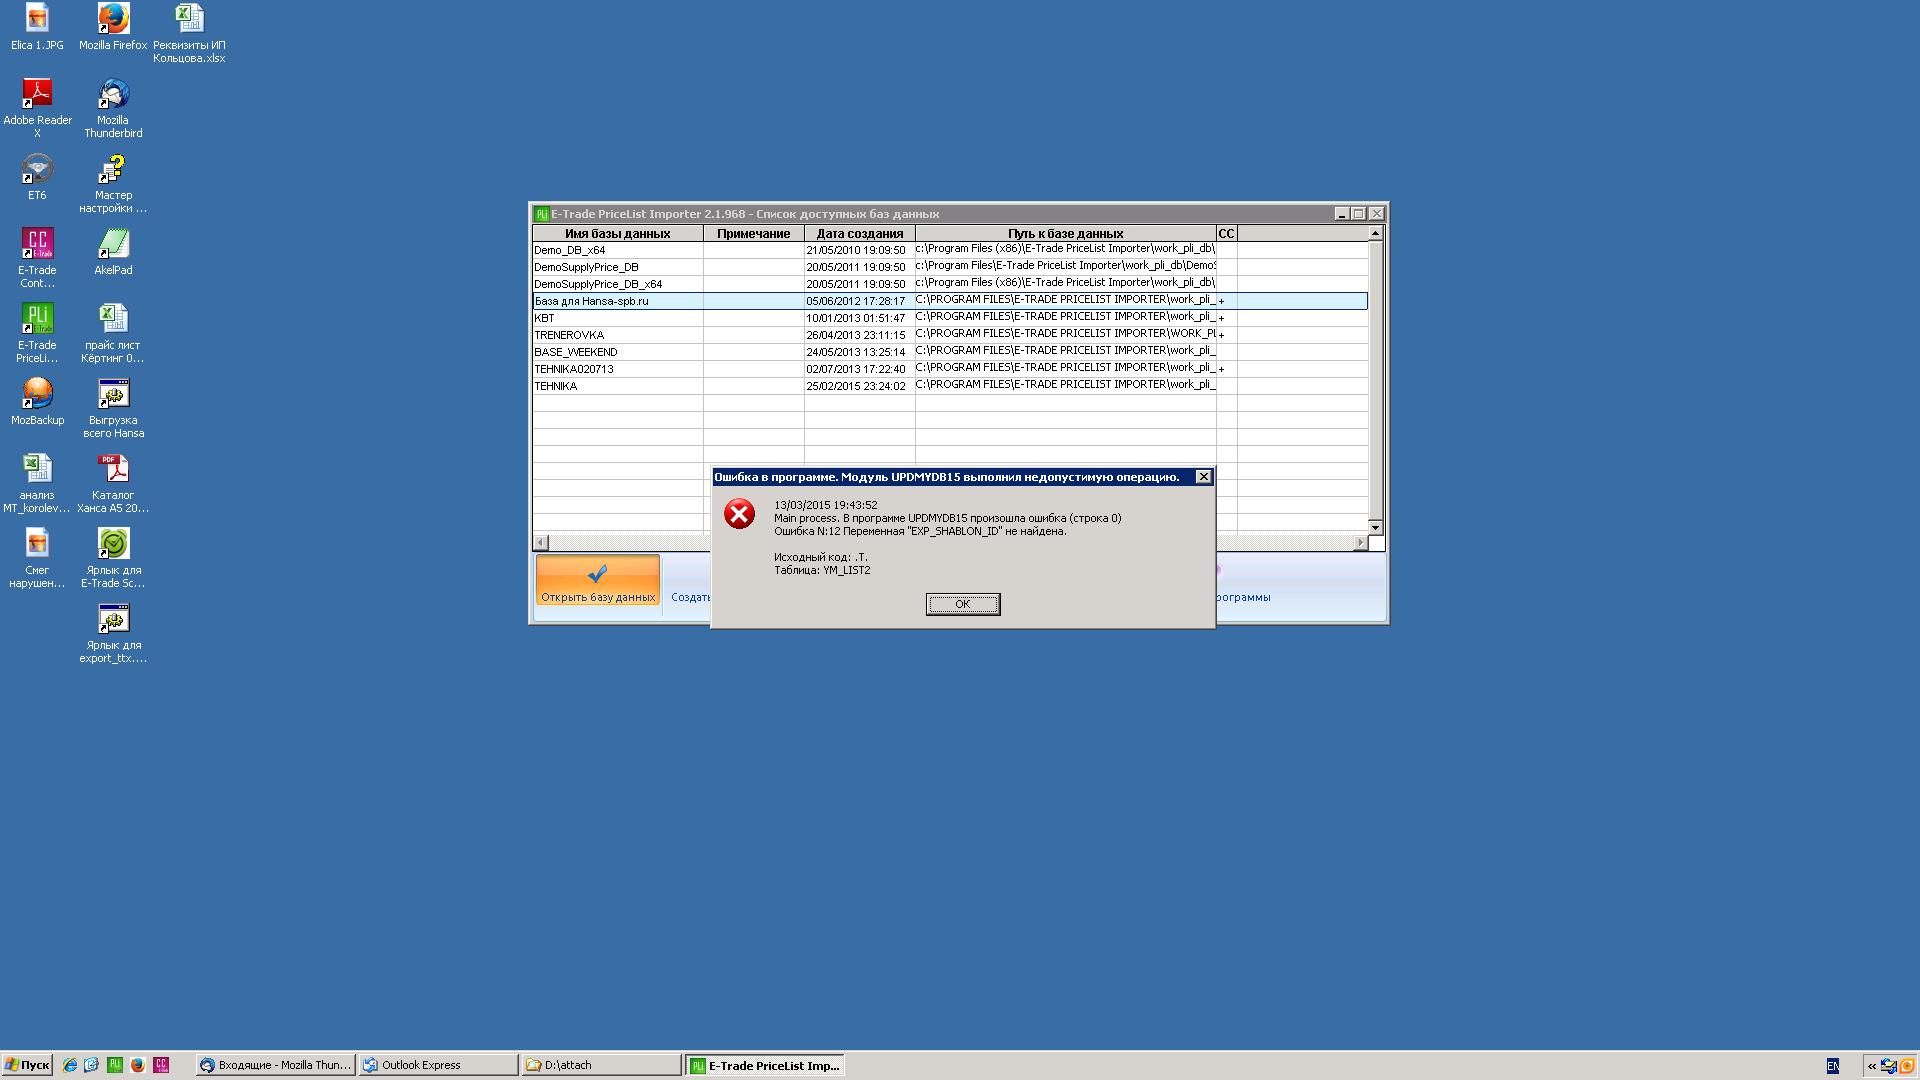Click the horizontal scrollbar left arrow
Screen dimensions: 1920x1080
pos(541,542)
